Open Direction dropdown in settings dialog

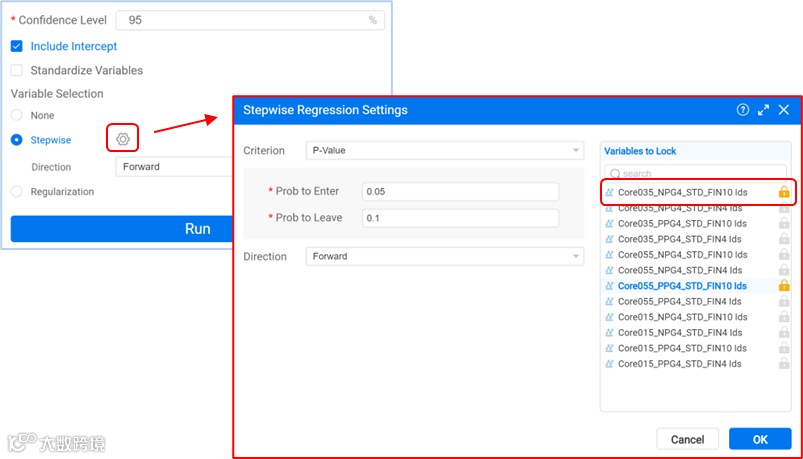tap(445, 256)
